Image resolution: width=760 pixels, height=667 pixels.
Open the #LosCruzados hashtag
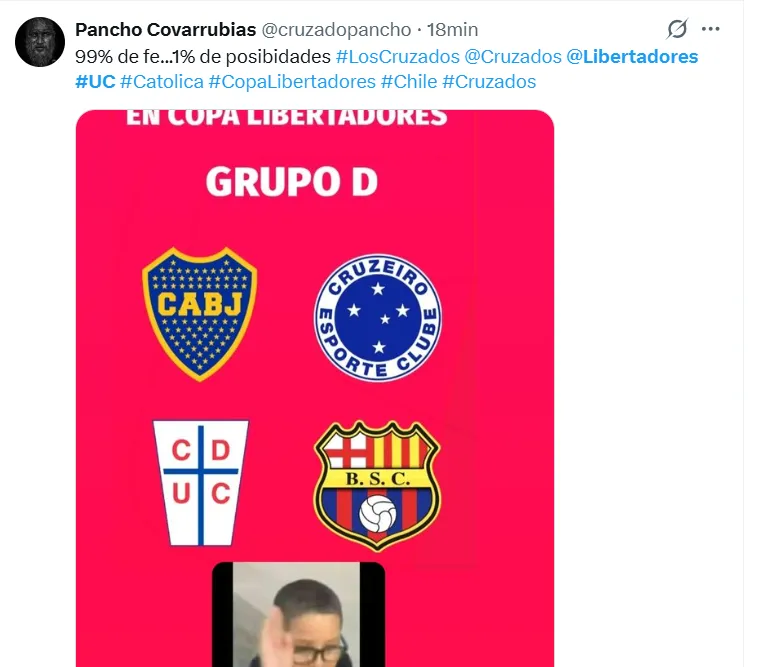(x=397, y=57)
